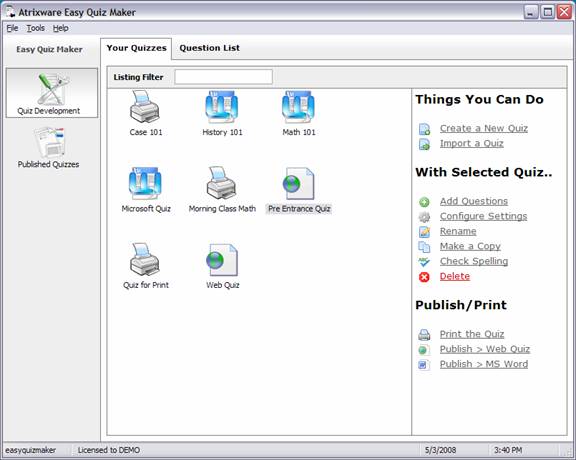576x460 pixels.
Task: Open the Configure Settings link
Action: 483,216
